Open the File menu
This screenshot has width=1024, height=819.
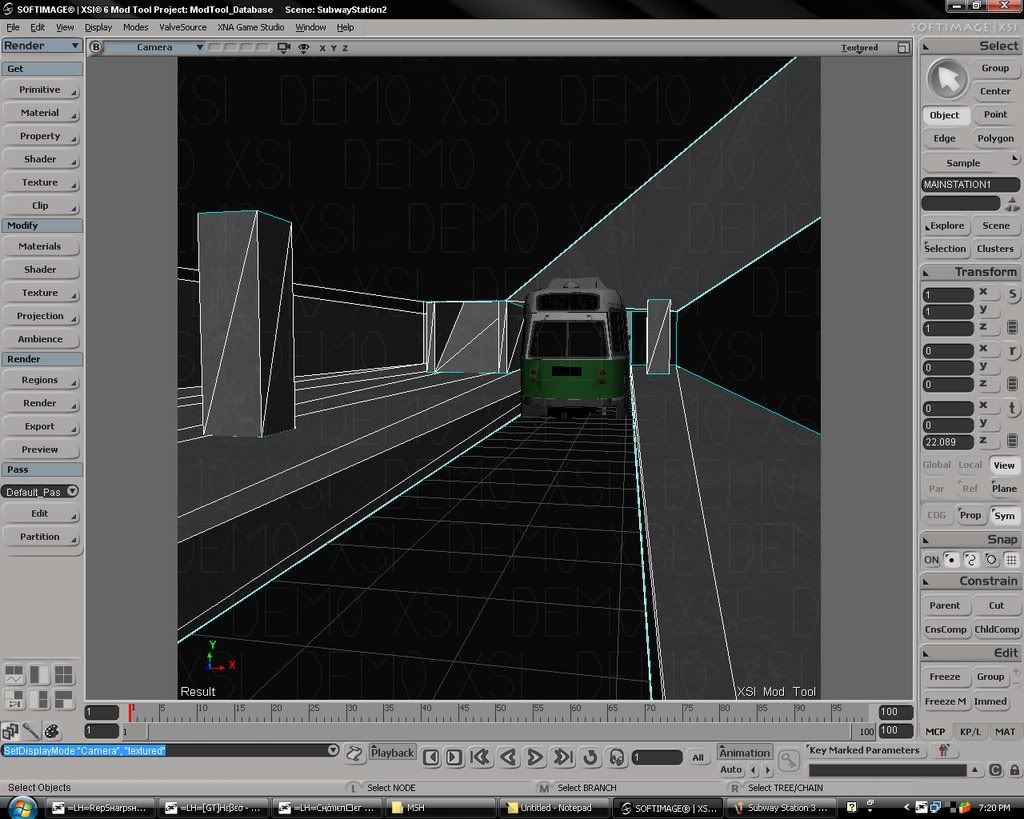13,27
